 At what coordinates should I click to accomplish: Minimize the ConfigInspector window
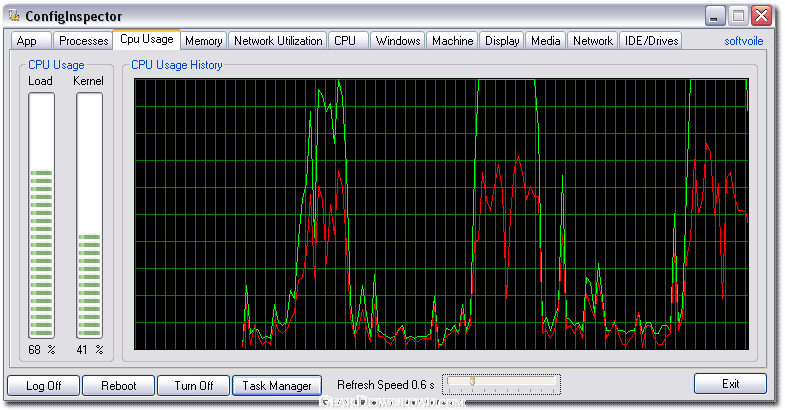tap(714, 16)
